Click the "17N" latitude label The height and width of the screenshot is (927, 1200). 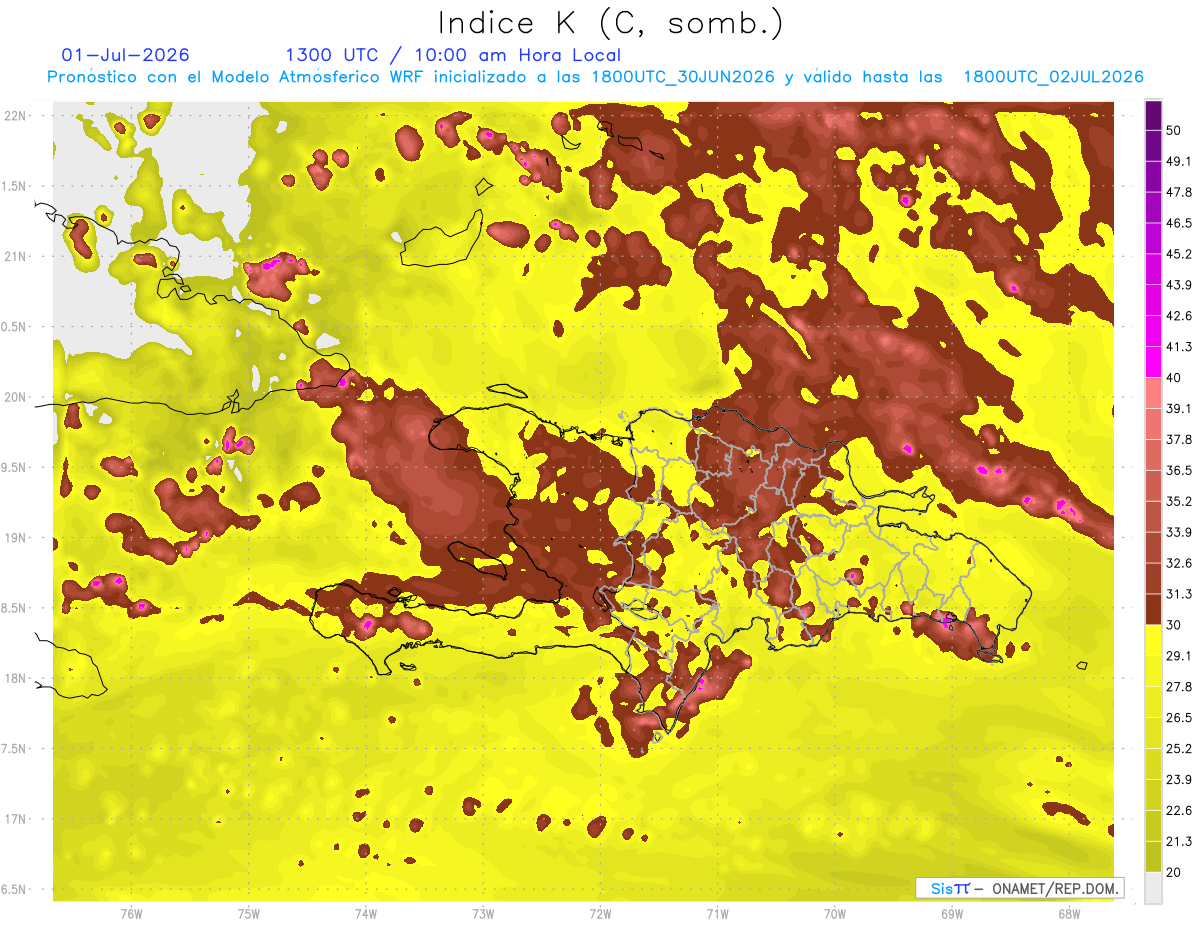pyautogui.click(x=16, y=819)
